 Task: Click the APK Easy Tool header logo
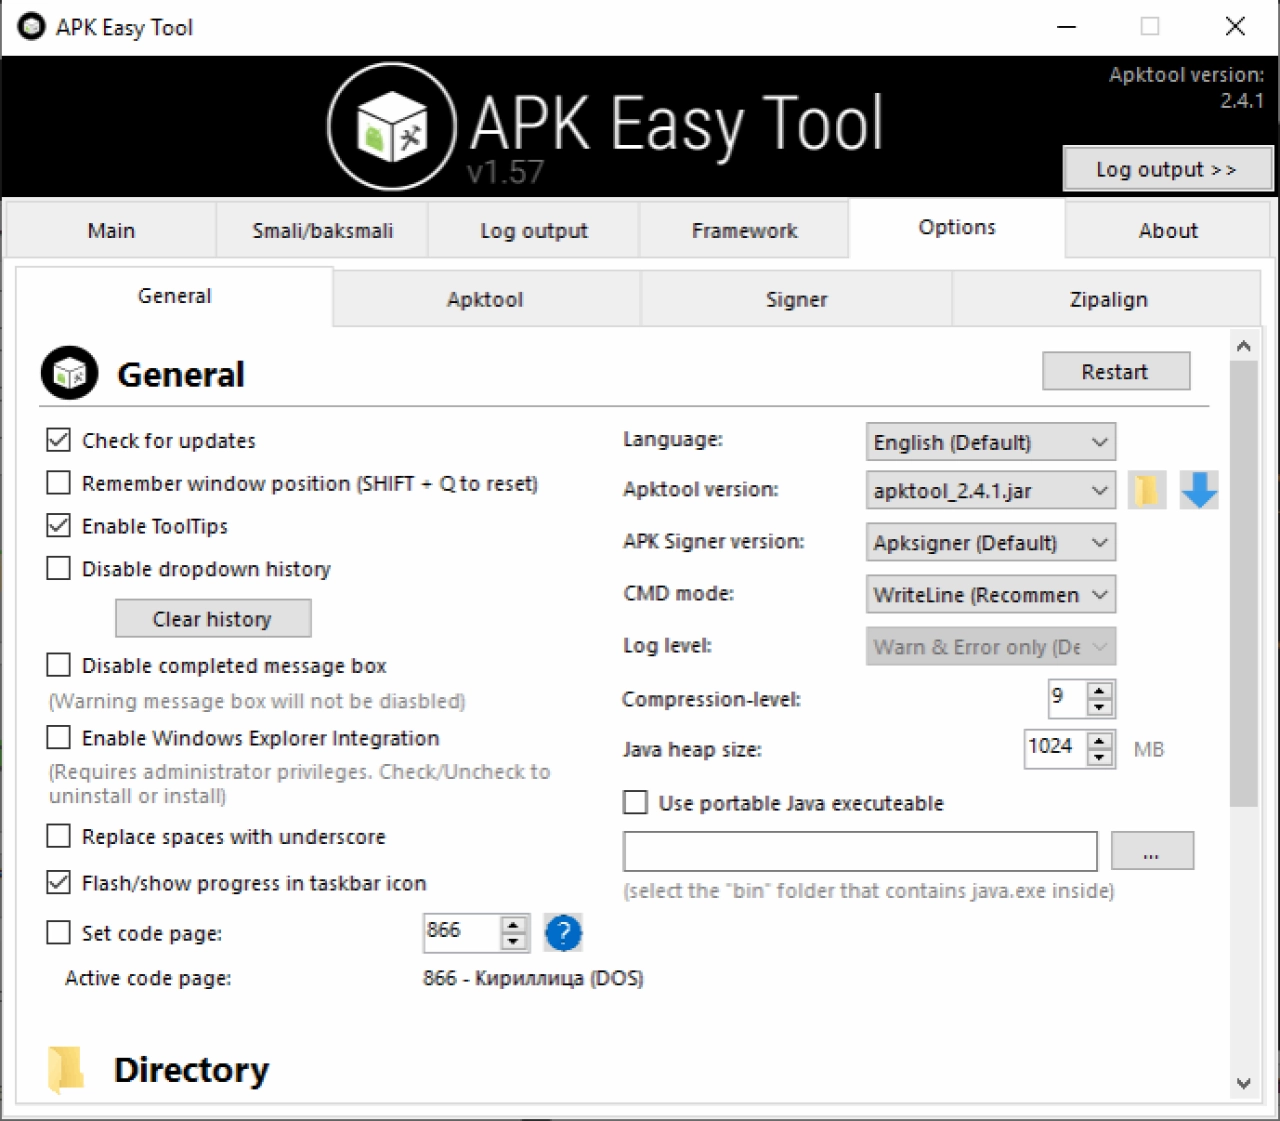point(392,127)
